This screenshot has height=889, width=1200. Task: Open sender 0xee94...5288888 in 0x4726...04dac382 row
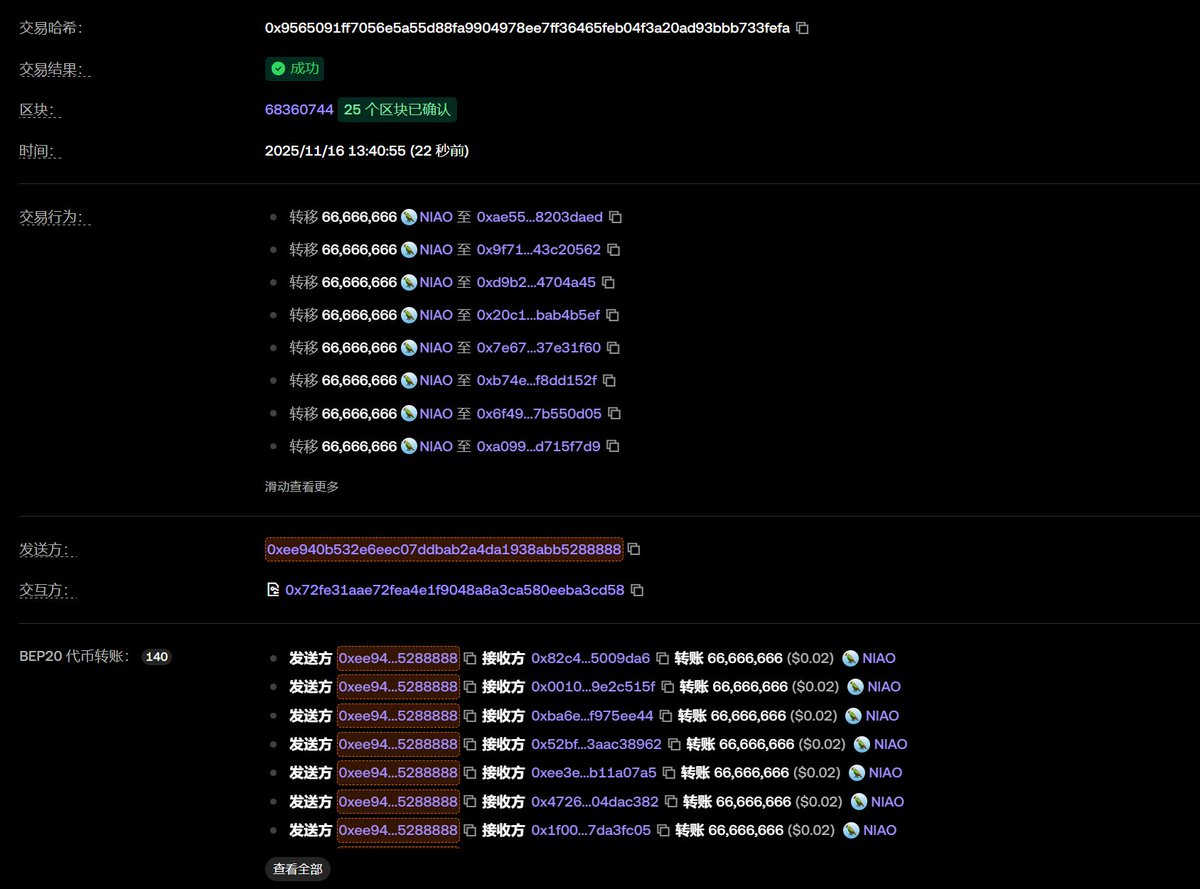click(x=398, y=802)
